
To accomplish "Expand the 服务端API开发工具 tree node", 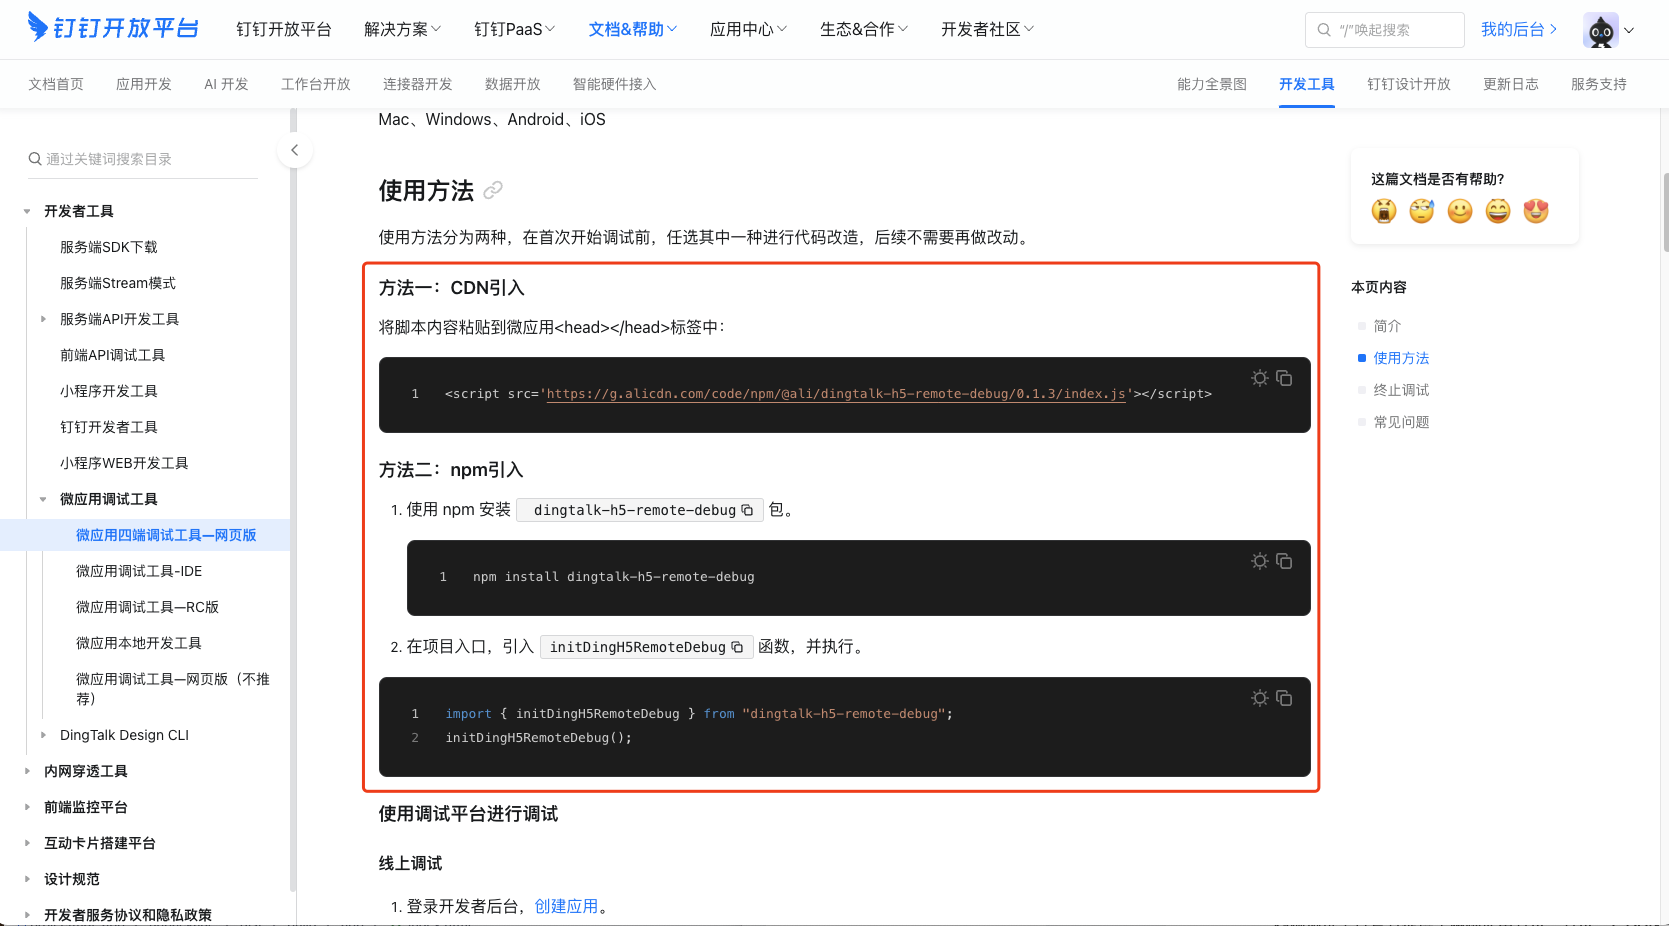I will pyautogui.click(x=43, y=319).
